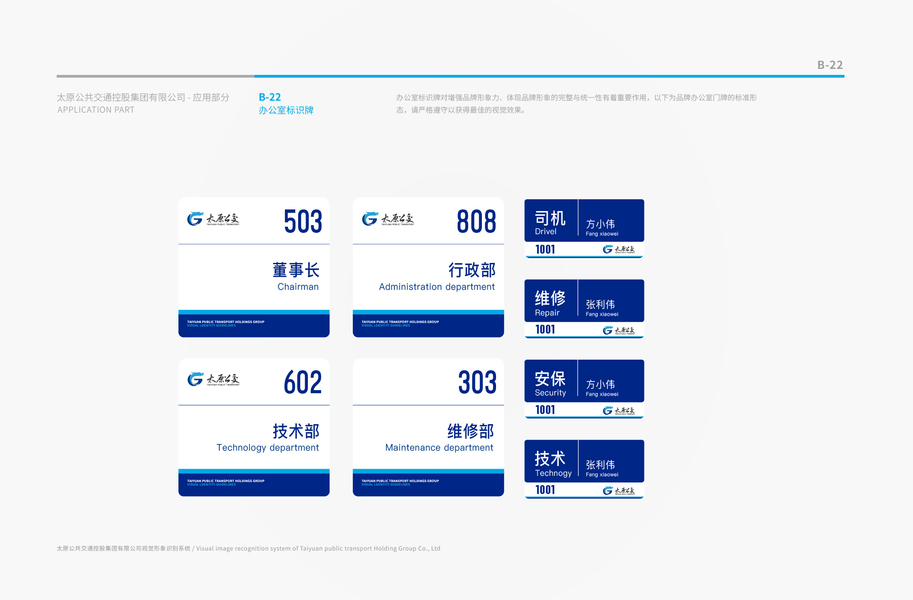This screenshot has width=913, height=600.
Task: Click the 技术部 title text
Action: (x=296, y=431)
